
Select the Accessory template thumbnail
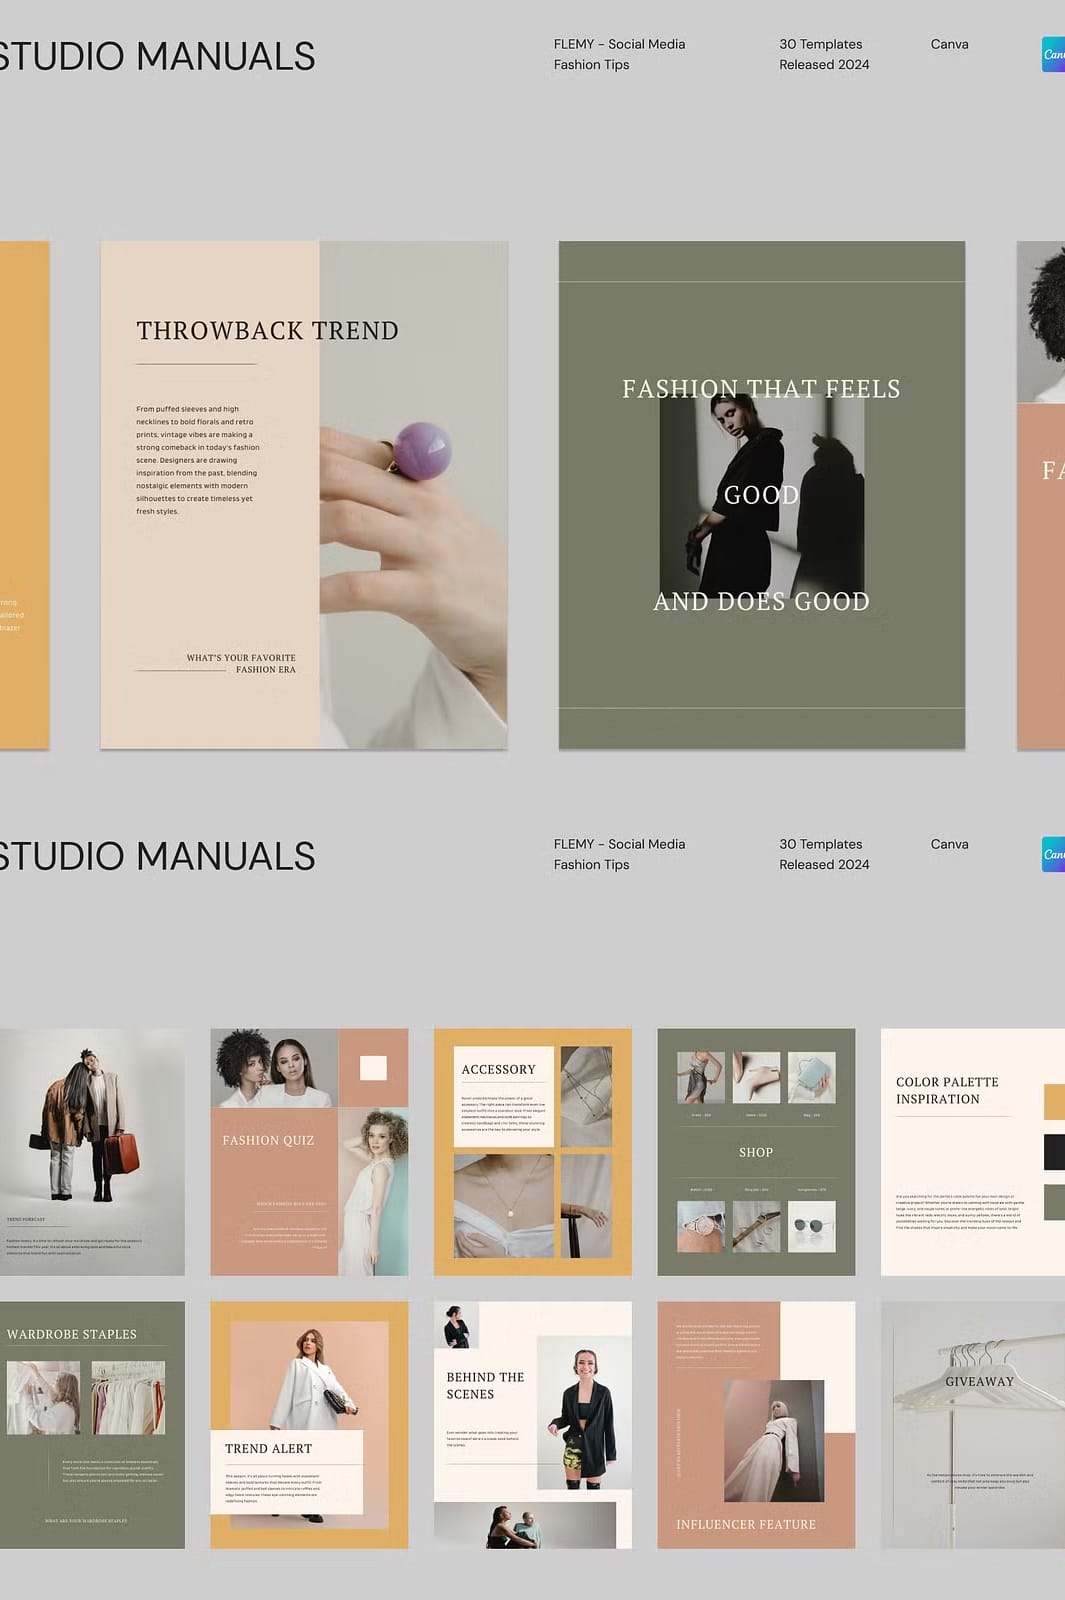[533, 1152]
